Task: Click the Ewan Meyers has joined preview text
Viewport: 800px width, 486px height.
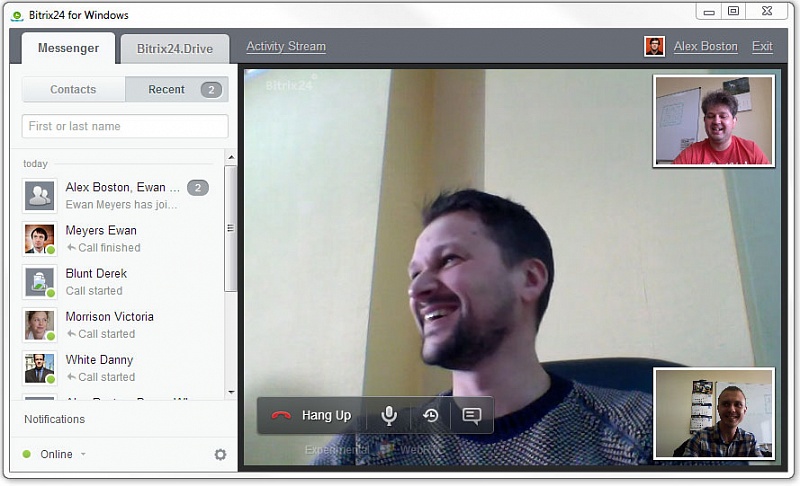Action: (121, 204)
